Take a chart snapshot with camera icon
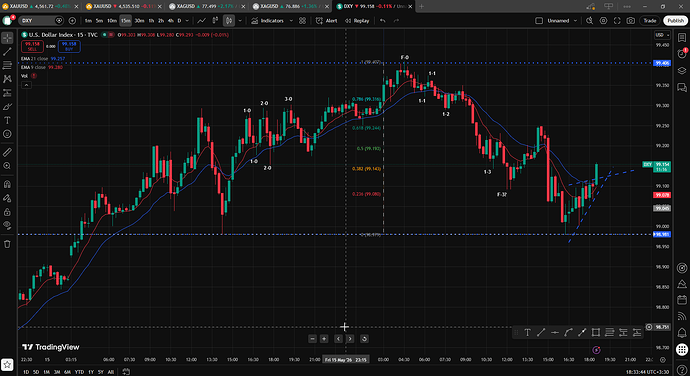Viewport: 690px width, 376px height. tap(631, 21)
